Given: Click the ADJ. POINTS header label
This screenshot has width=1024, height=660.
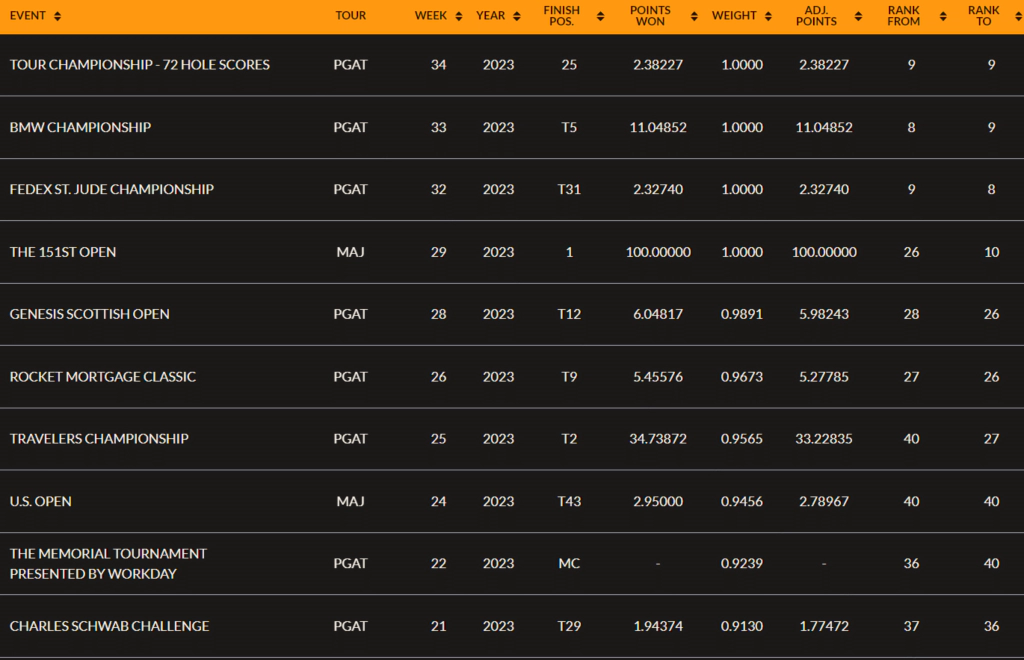Looking at the screenshot, I should pyautogui.click(x=816, y=16).
